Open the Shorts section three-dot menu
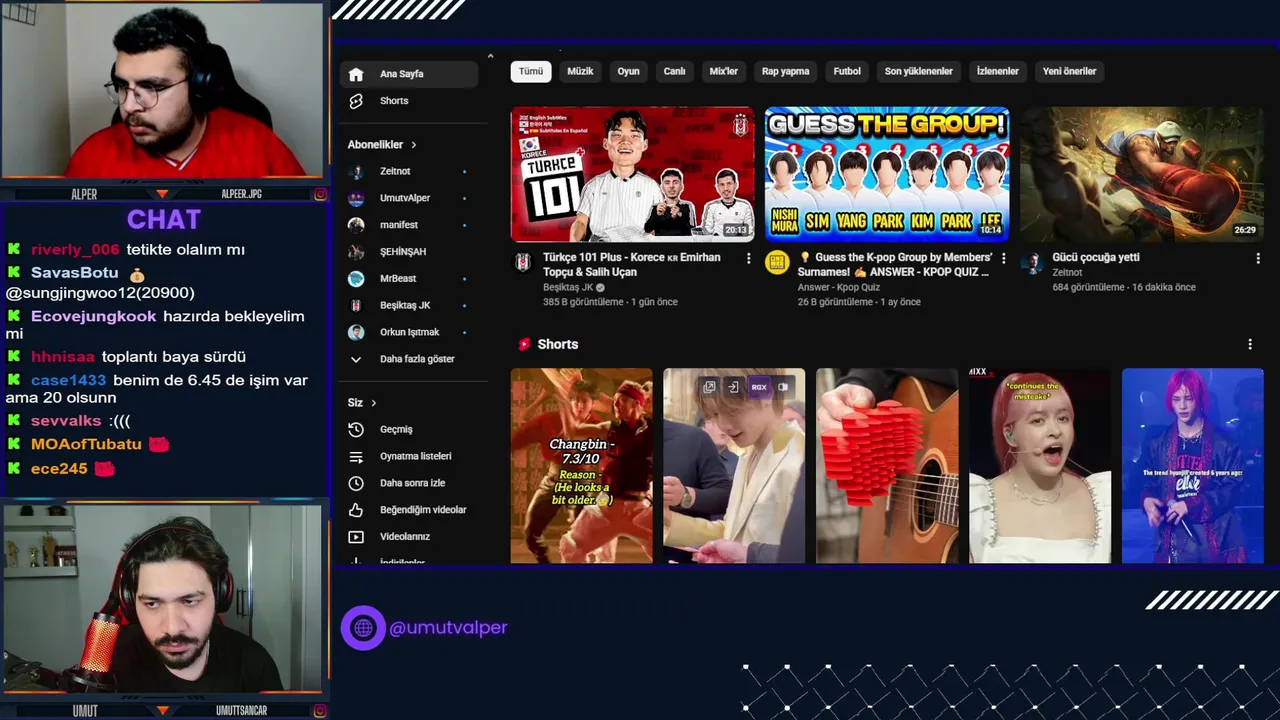1280x720 pixels. pos(1250,344)
